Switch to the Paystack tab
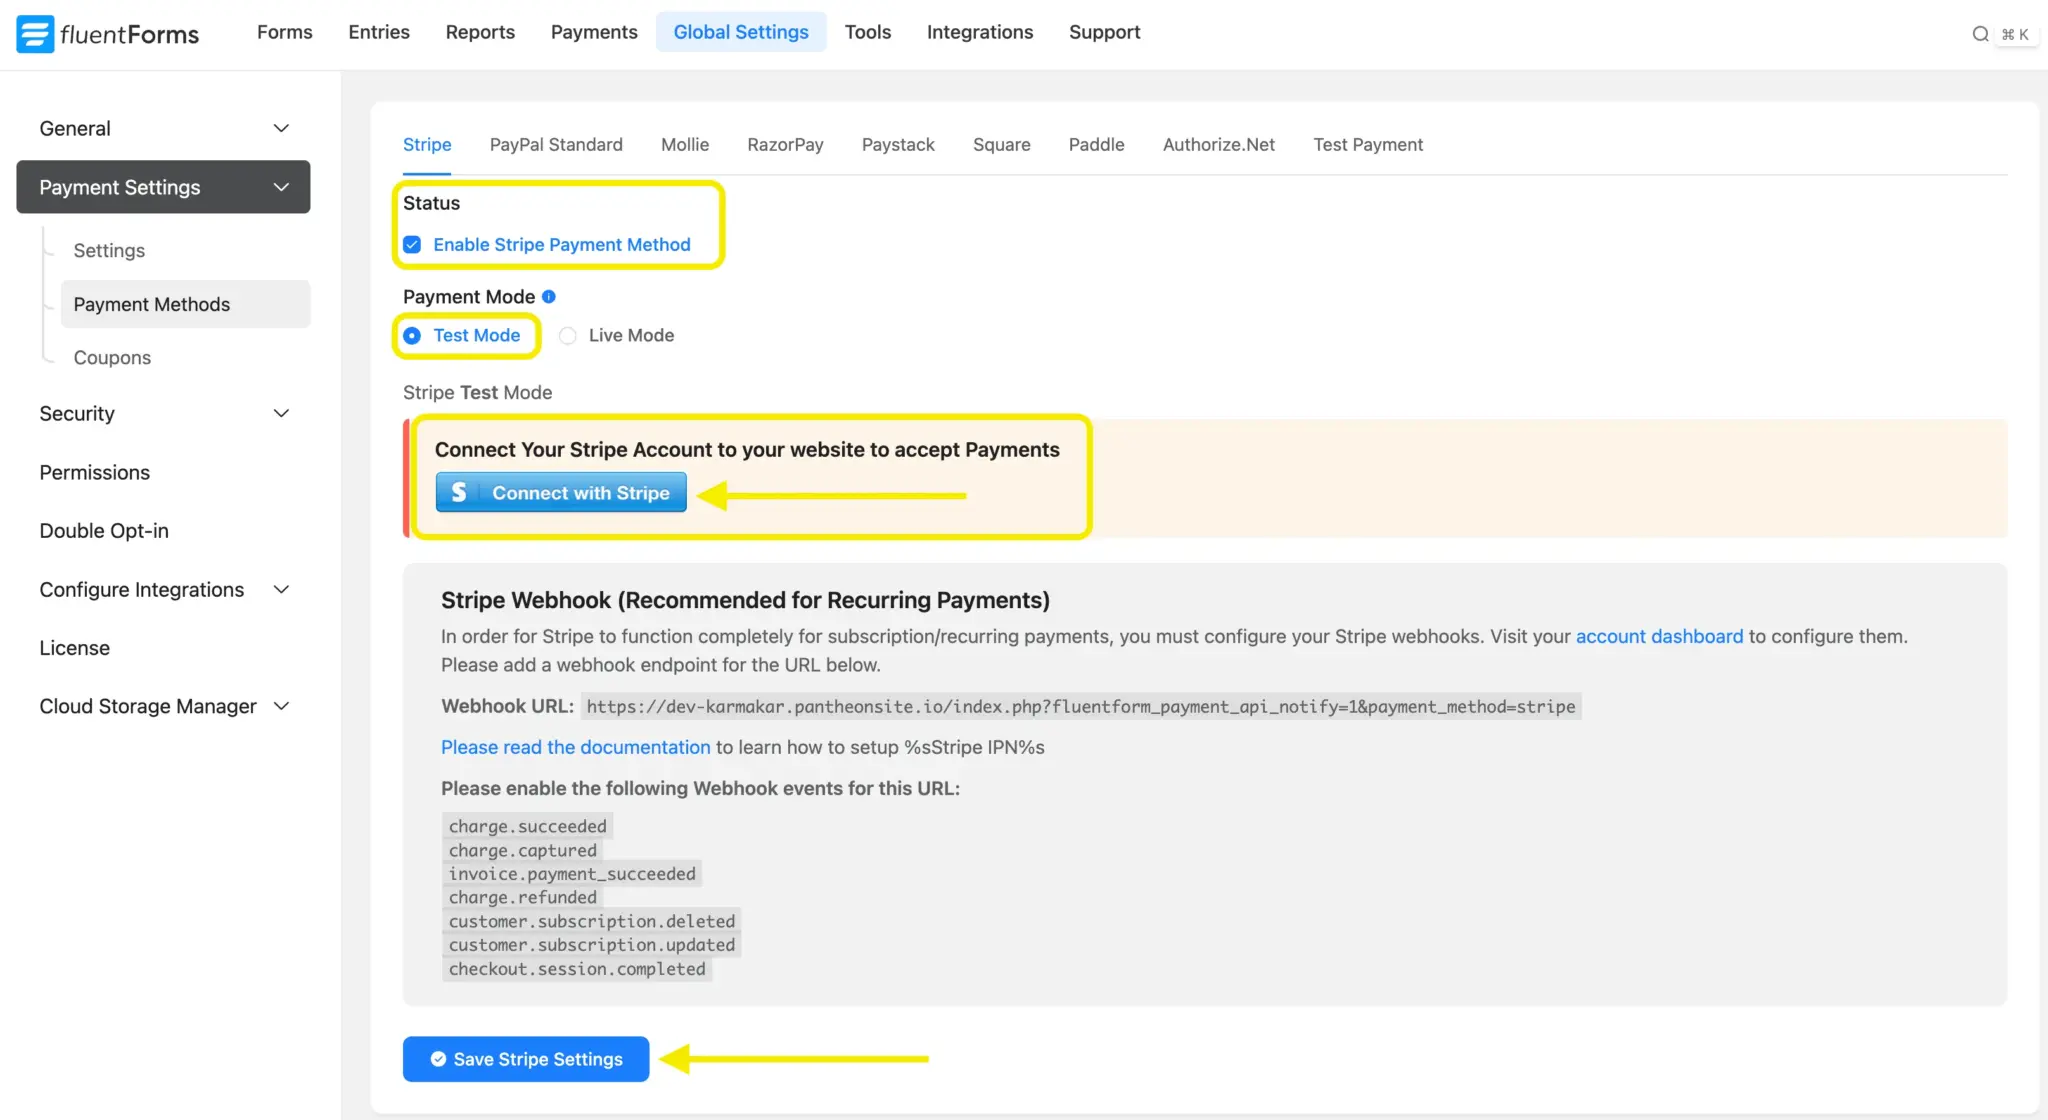 point(898,145)
